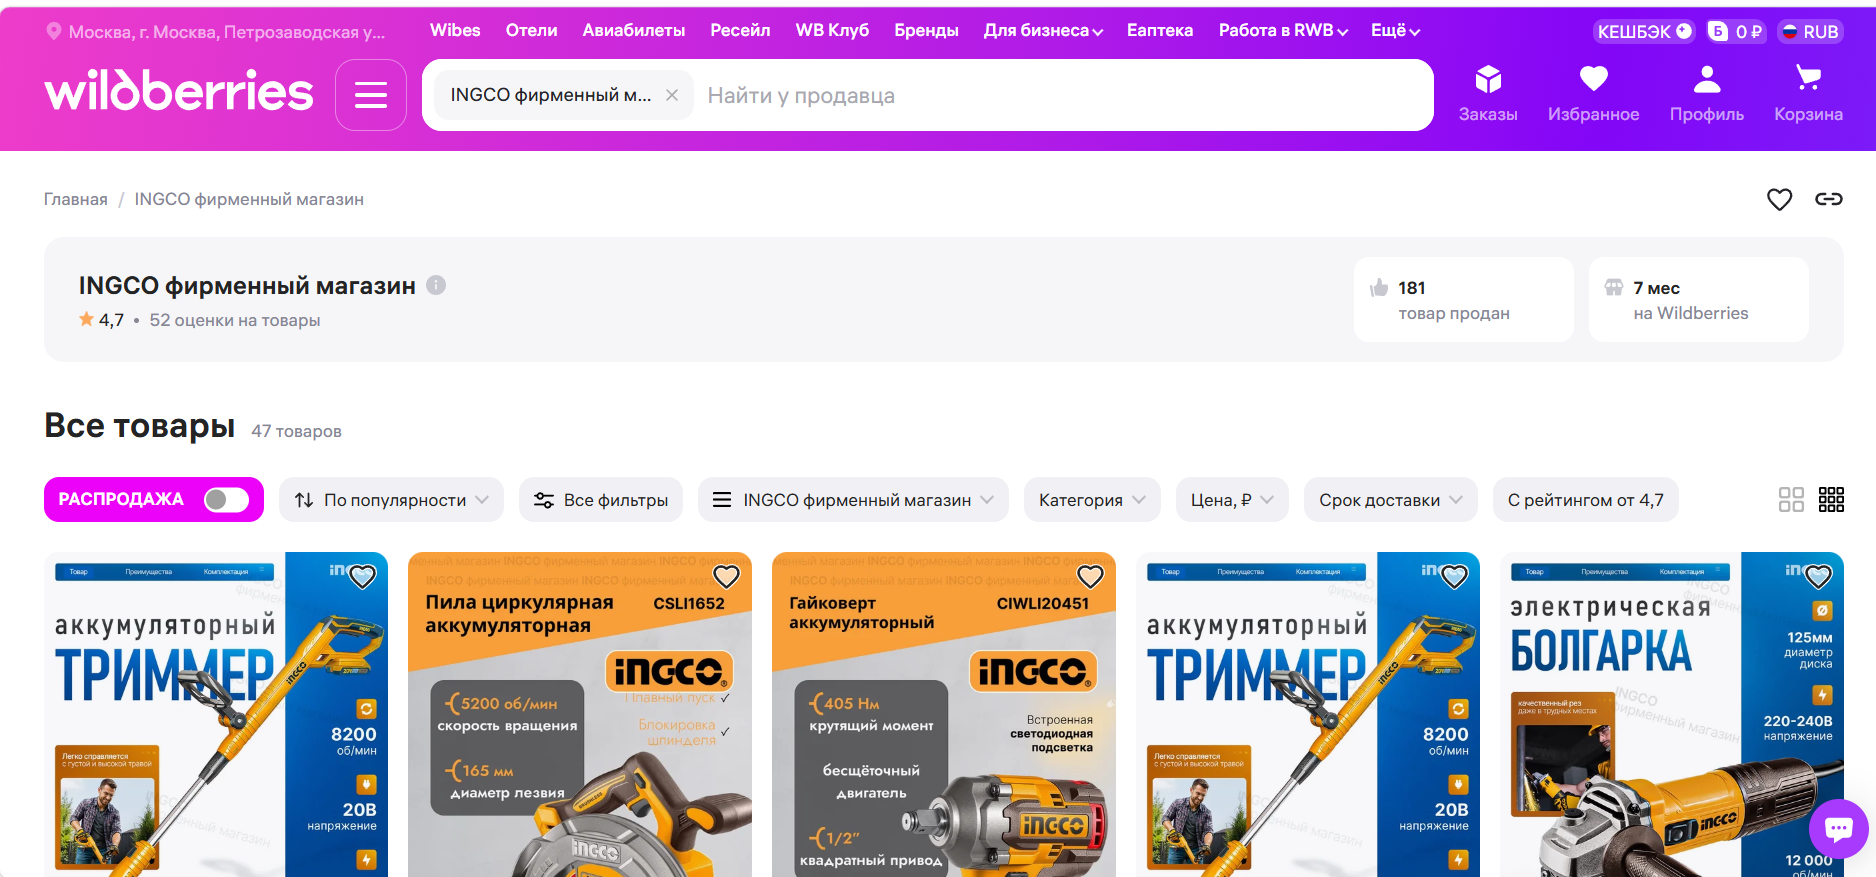
Task: Switch to small grid view
Action: coord(1831,499)
